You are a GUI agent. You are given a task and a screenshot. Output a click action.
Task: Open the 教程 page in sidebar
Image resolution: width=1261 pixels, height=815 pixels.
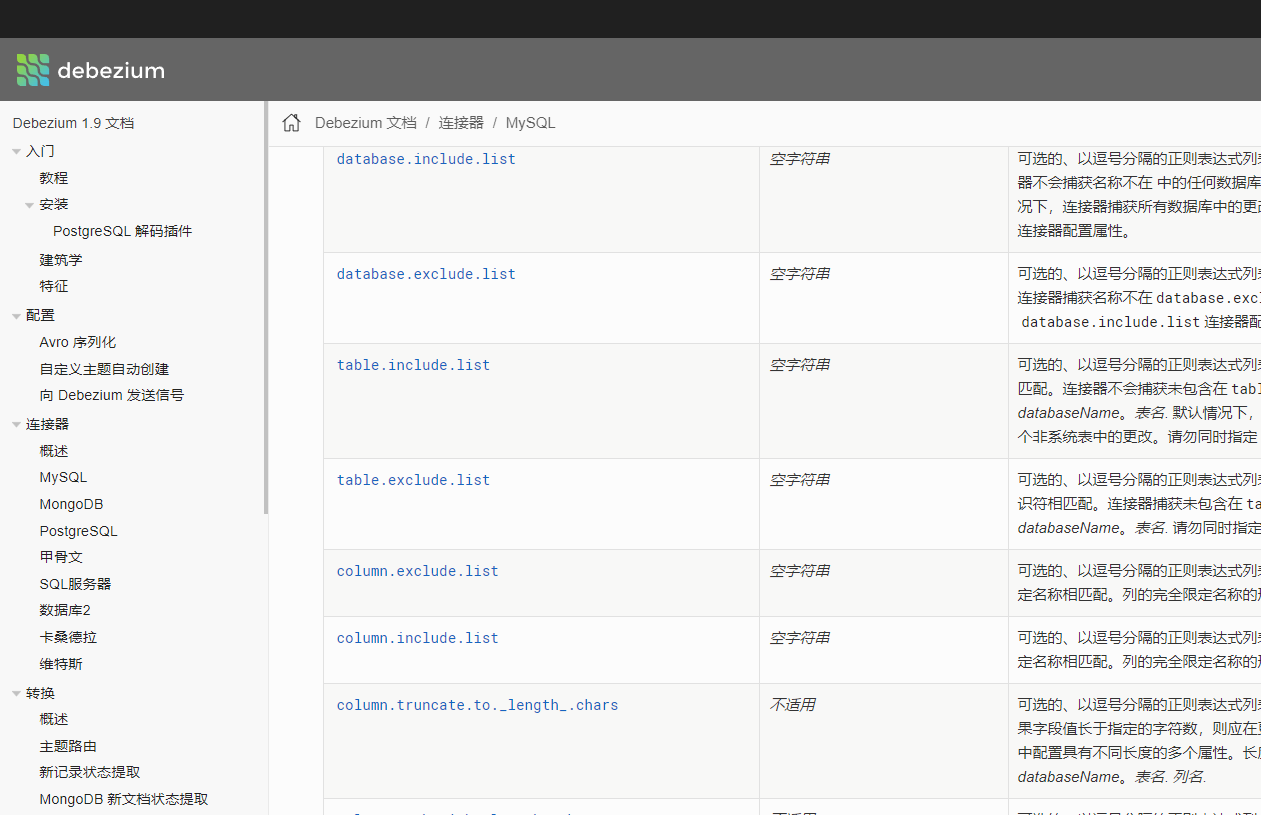tap(54, 178)
